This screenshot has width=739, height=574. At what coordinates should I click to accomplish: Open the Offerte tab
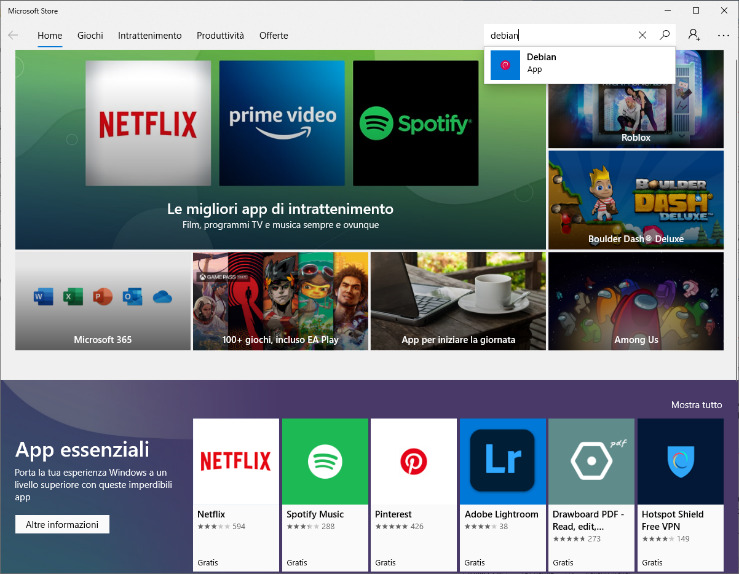[x=273, y=36]
